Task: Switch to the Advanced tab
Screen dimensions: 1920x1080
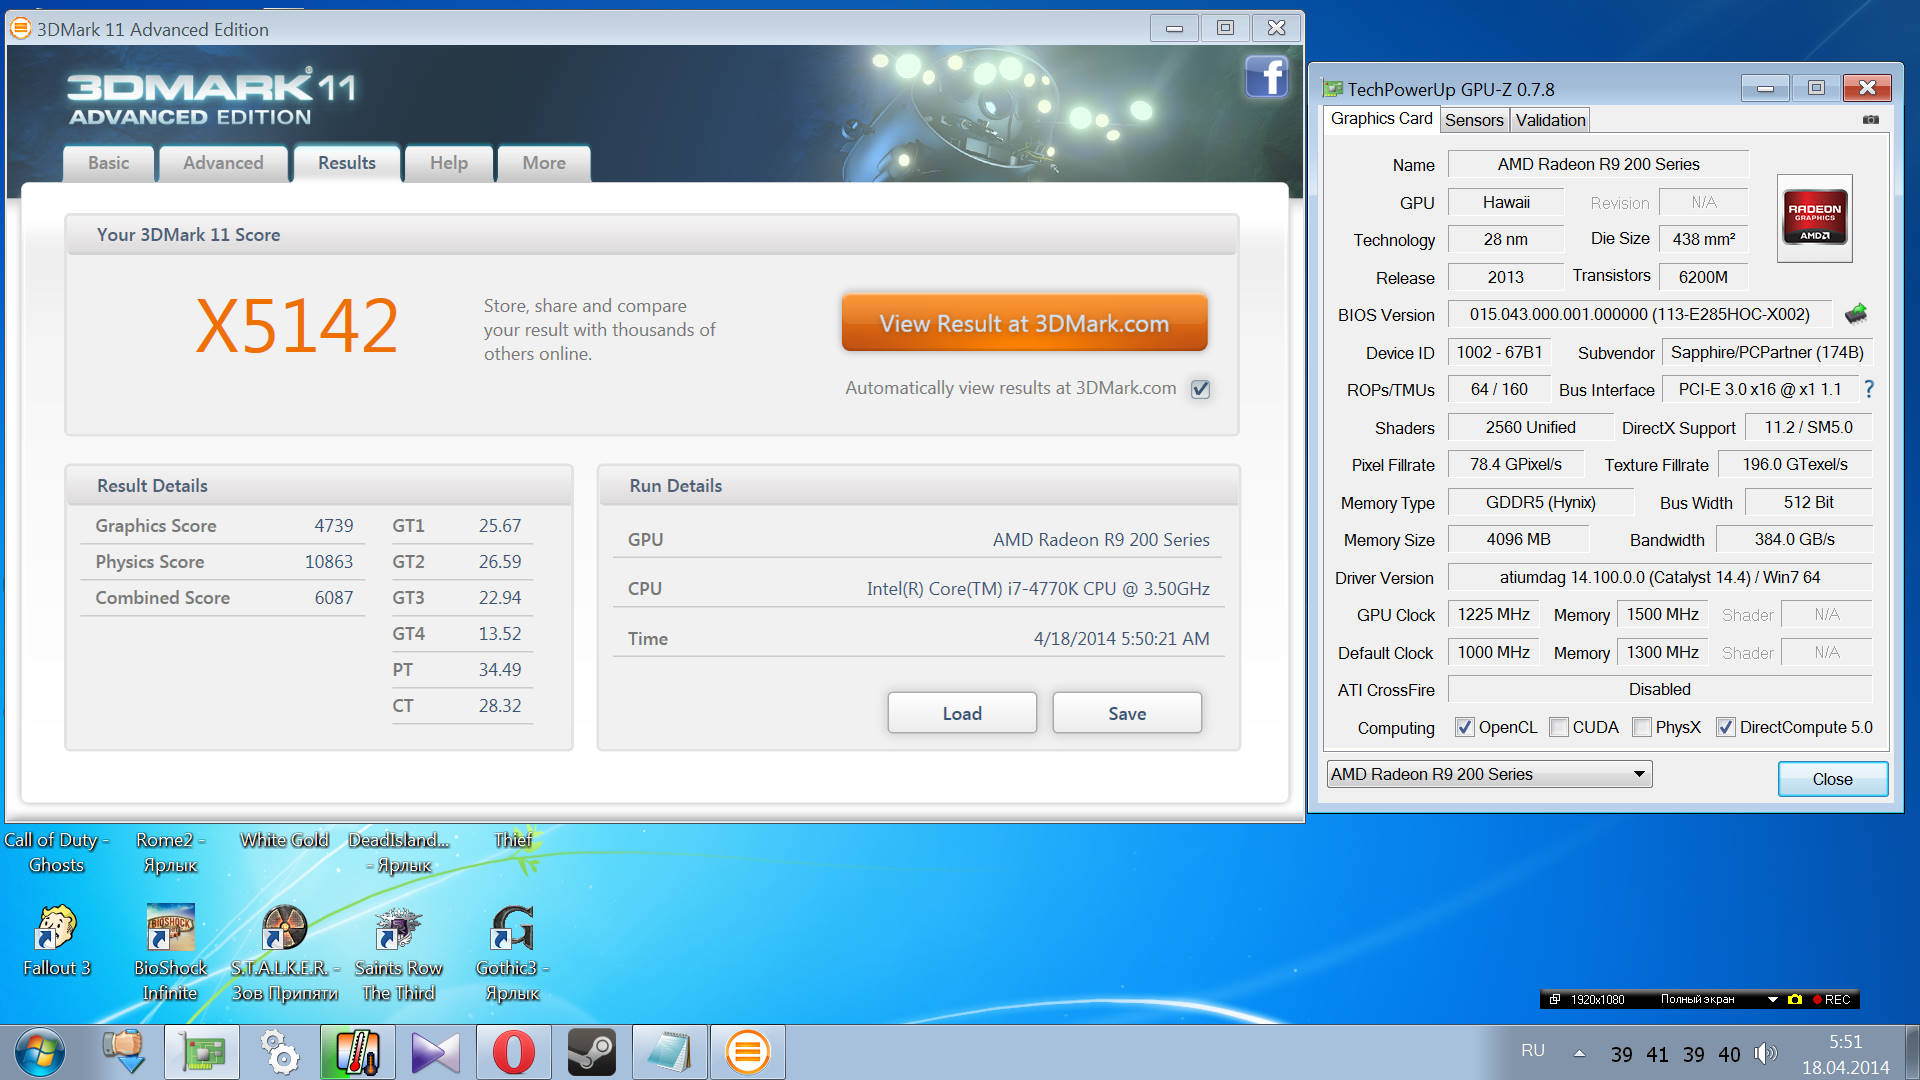Action: coord(223,163)
